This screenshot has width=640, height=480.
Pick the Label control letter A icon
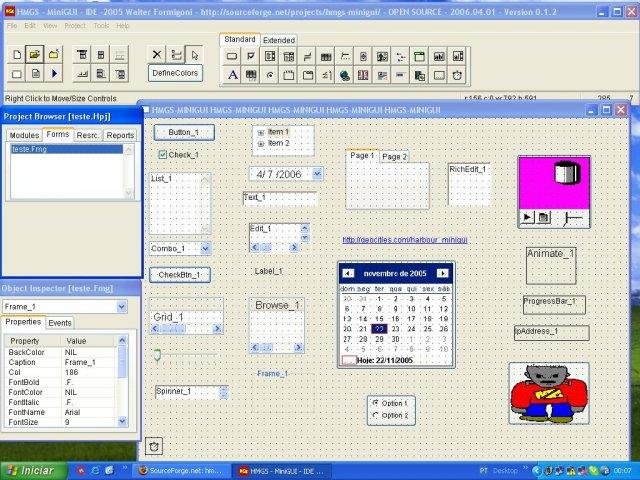coord(232,75)
